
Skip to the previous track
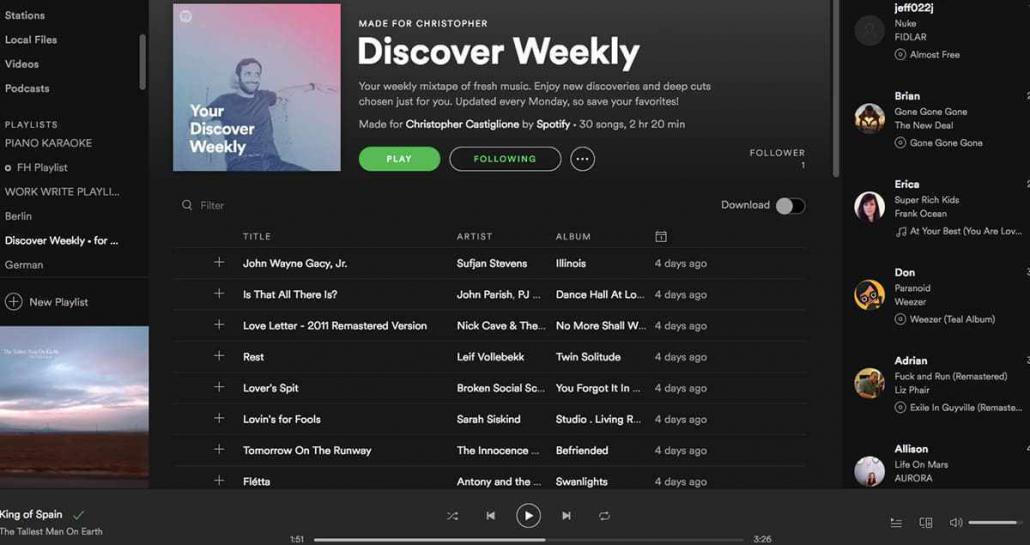(490, 516)
